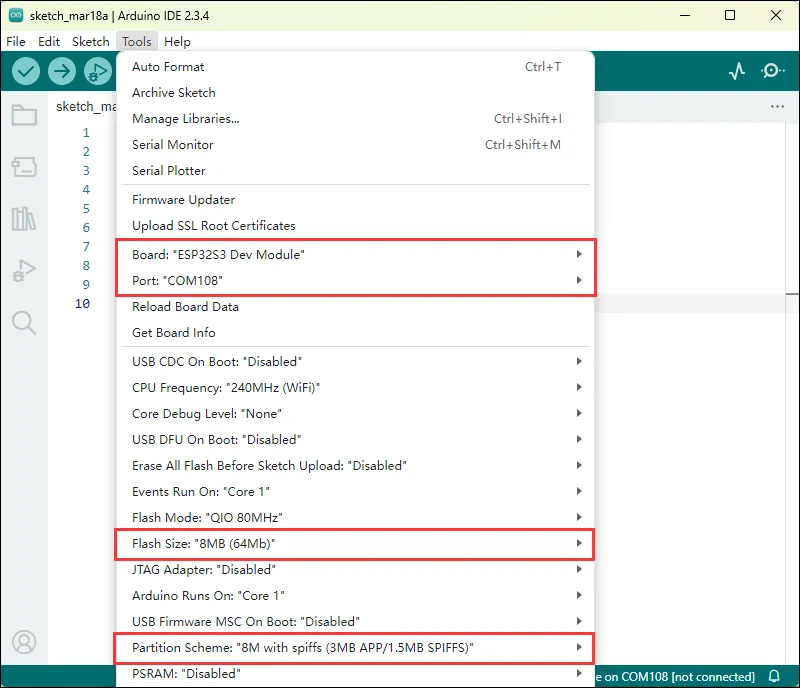Click line number 1 in editor gutter
Screen dimensions: 800x688
coord(86,133)
